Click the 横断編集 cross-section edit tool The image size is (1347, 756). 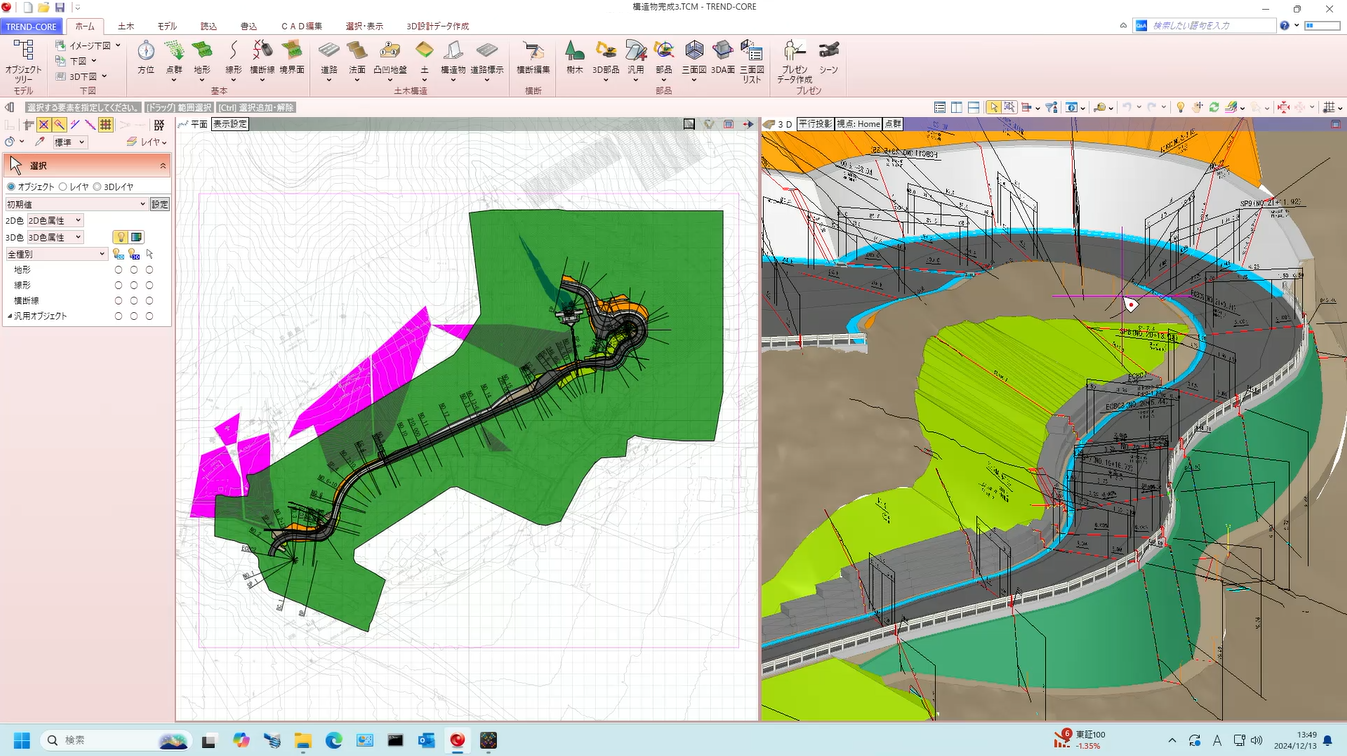[533, 57]
